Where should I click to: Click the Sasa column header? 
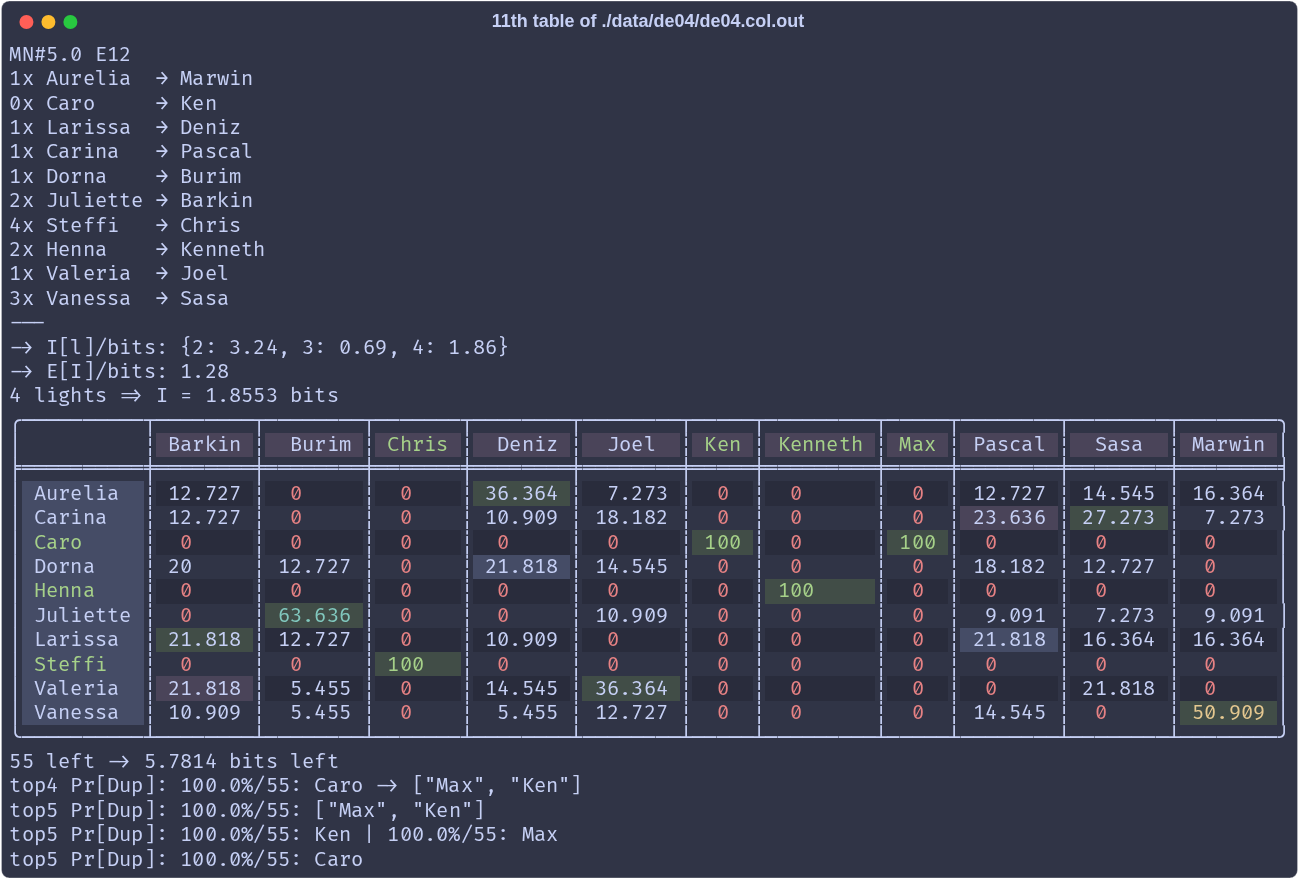[x=1118, y=445]
